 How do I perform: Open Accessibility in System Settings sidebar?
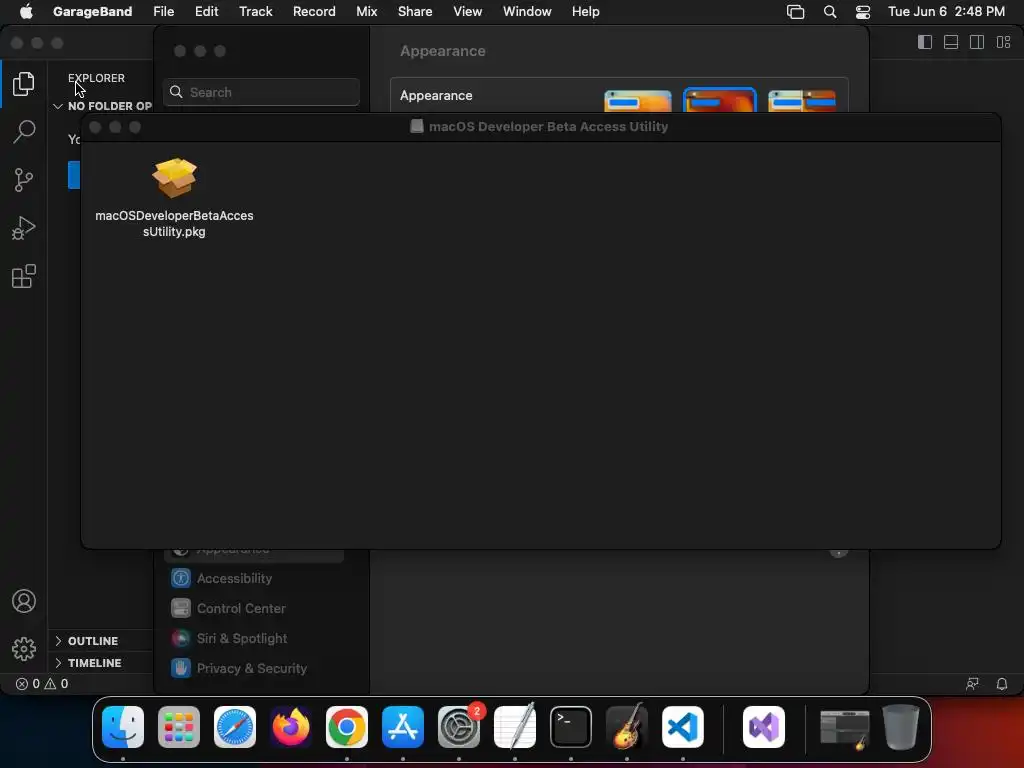[x=255, y=578]
